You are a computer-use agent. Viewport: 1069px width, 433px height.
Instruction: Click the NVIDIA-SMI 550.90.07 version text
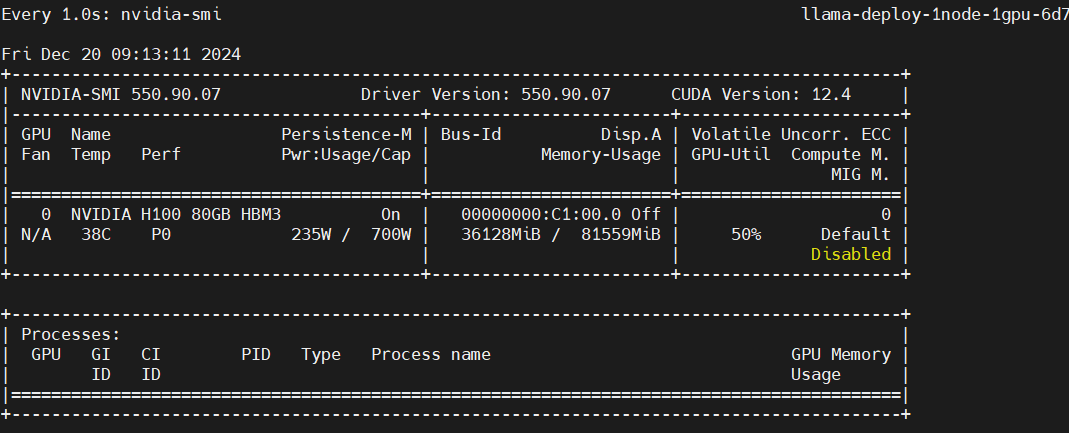coord(120,94)
